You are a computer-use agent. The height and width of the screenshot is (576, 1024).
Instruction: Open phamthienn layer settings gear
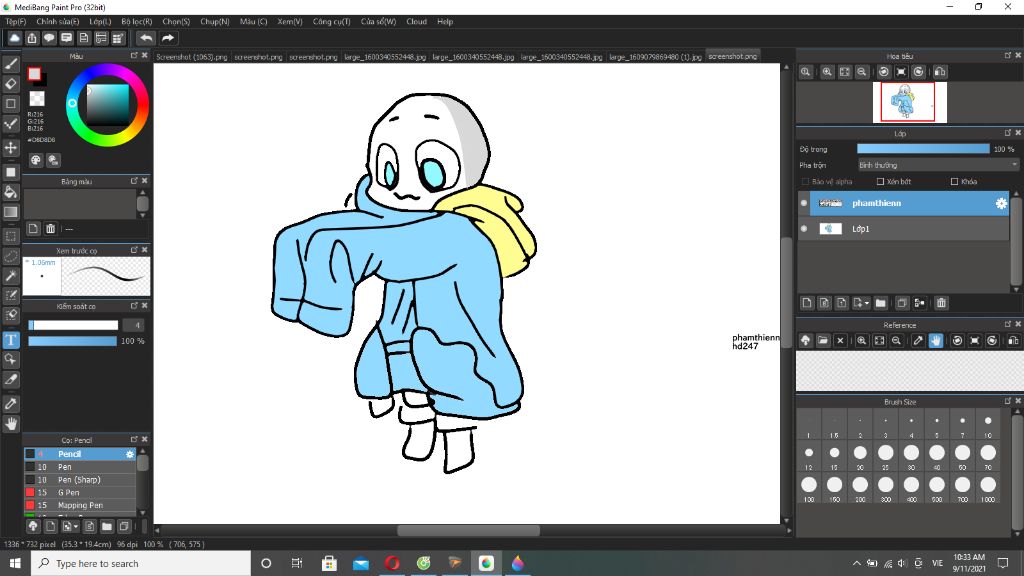(x=1001, y=204)
